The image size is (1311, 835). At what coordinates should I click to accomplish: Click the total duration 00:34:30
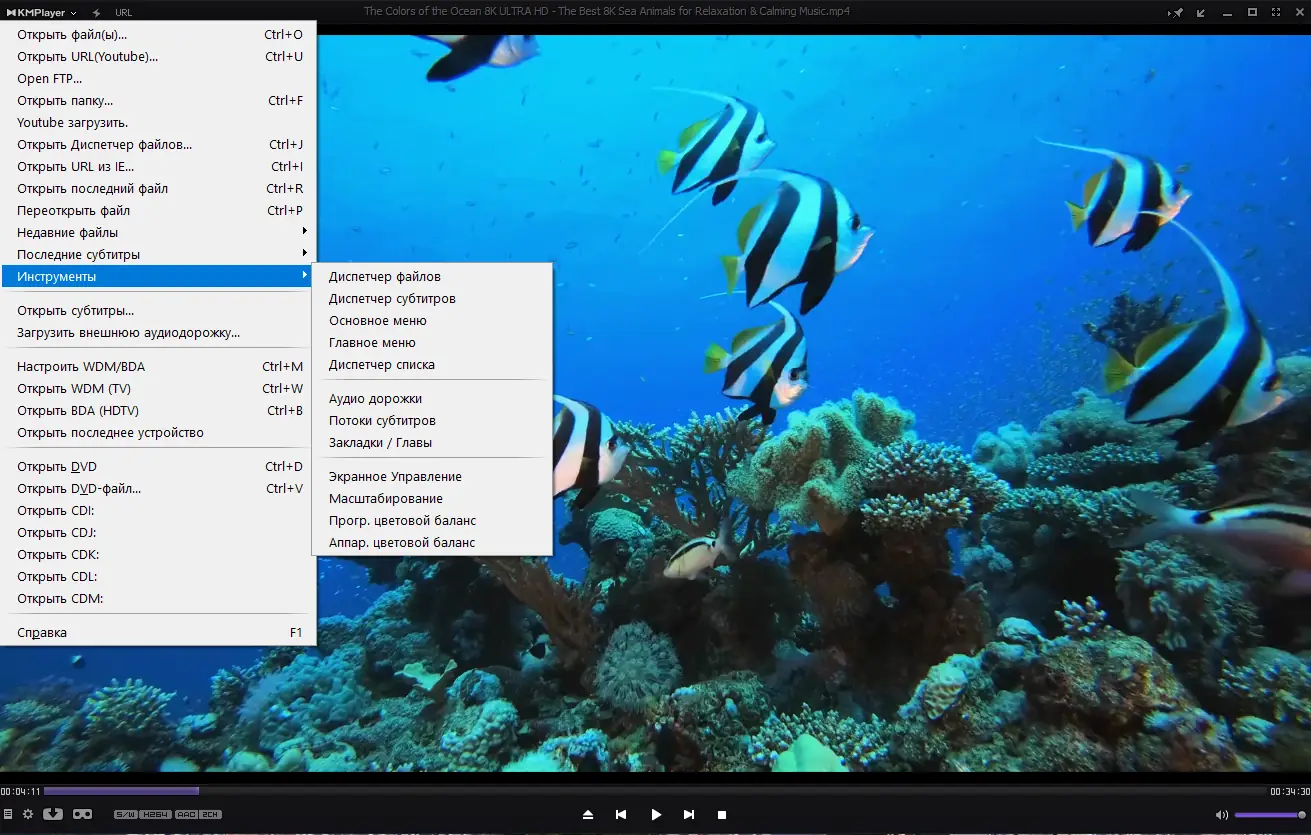point(1290,791)
